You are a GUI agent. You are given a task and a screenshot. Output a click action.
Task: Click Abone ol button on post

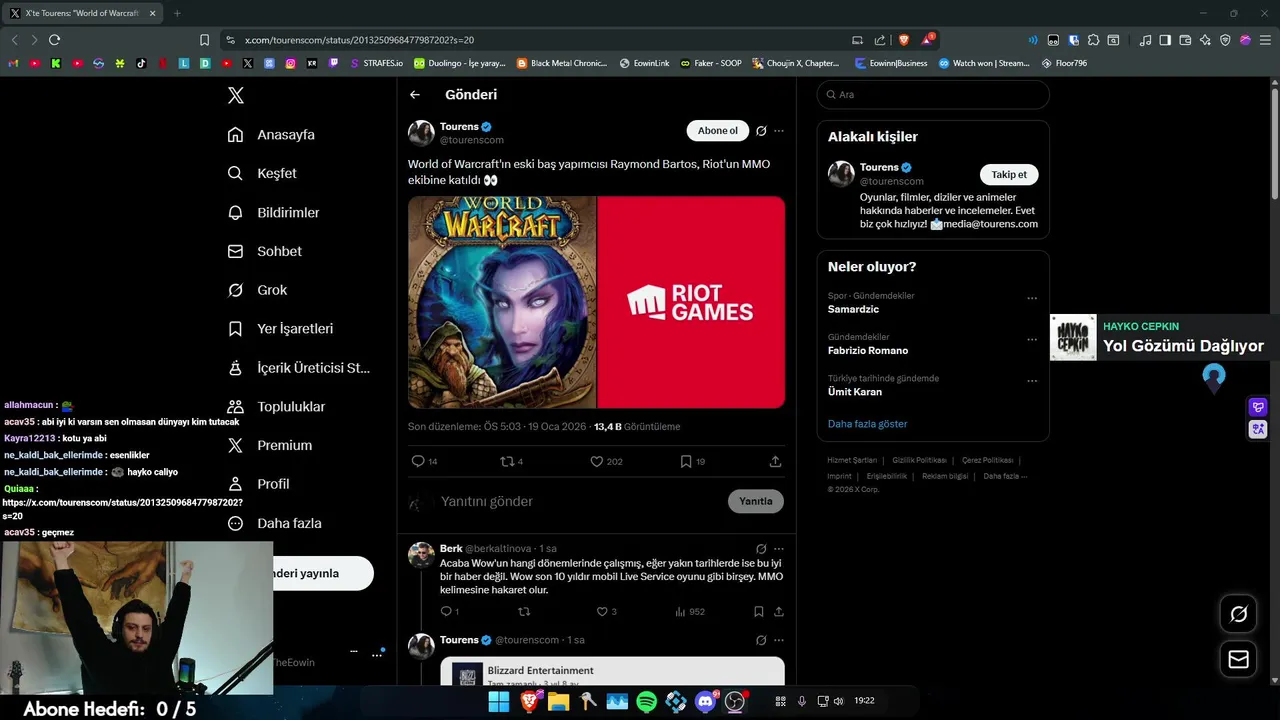[718, 131]
